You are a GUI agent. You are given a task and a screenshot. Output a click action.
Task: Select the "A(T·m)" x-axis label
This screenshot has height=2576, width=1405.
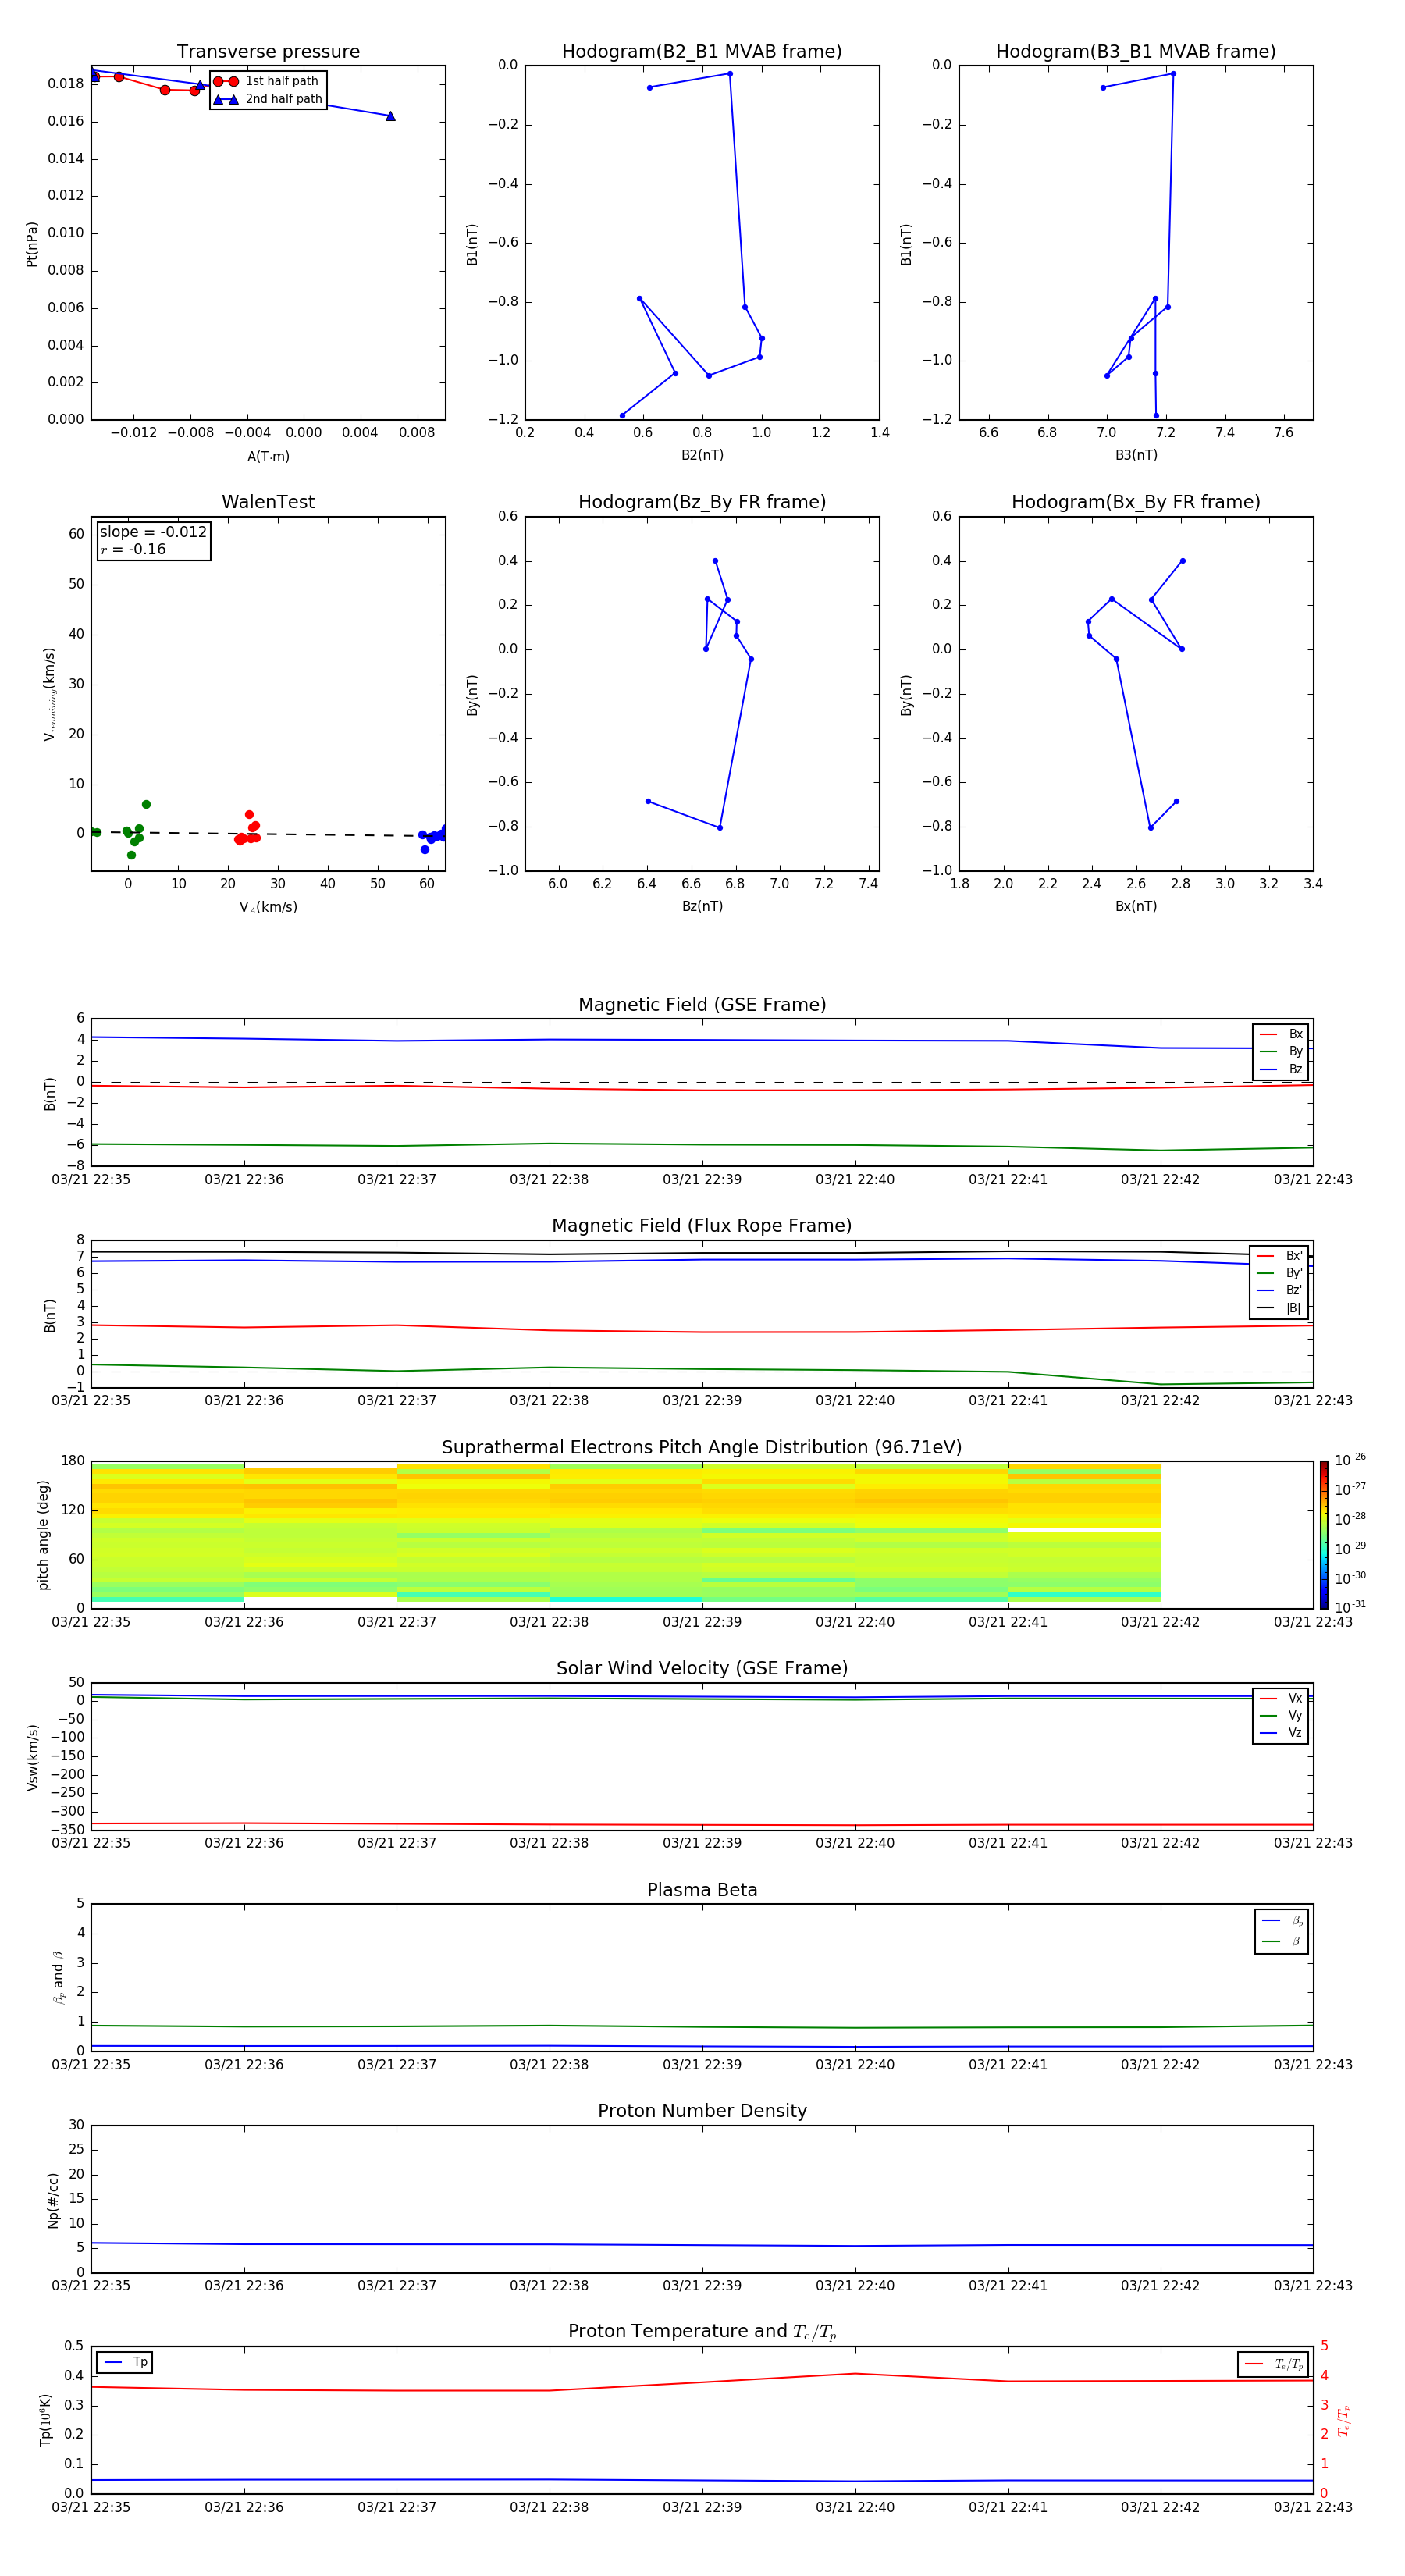pyautogui.click(x=268, y=457)
